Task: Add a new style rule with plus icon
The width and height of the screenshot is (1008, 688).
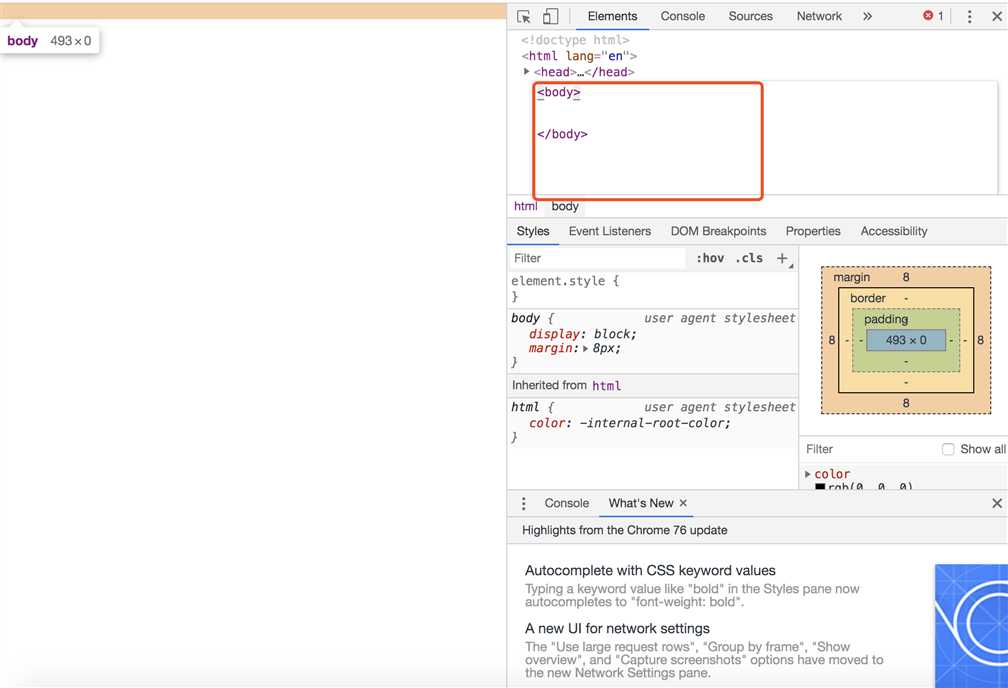Action: [783, 258]
